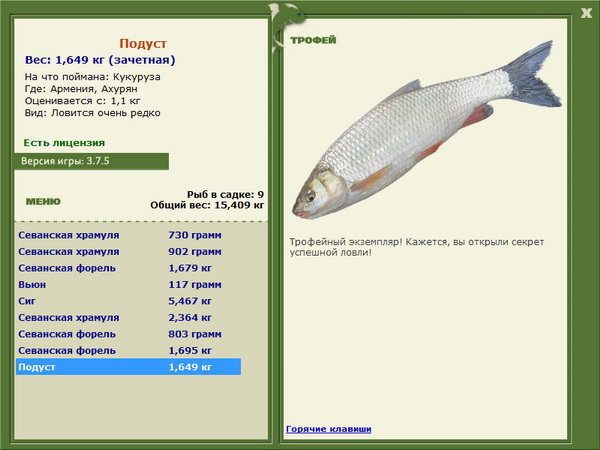Select the 1,695 кг Севанская форель row
Viewport: 600px width, 450px height.
129,350
